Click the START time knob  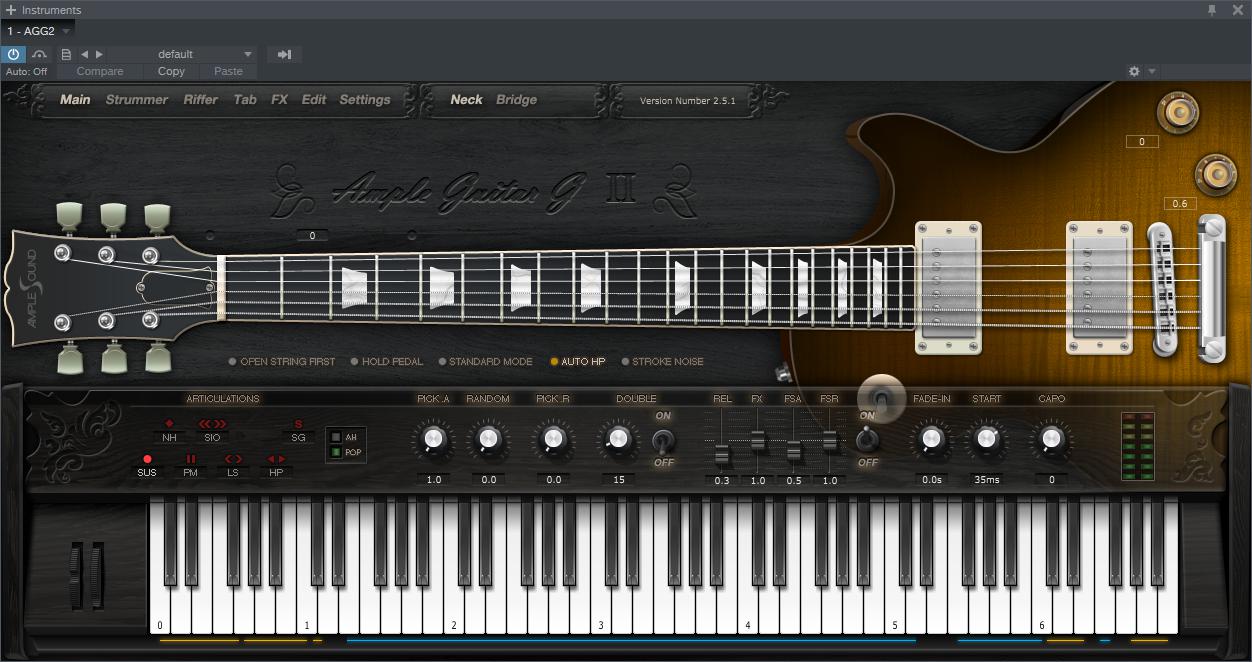coord(986,439)
